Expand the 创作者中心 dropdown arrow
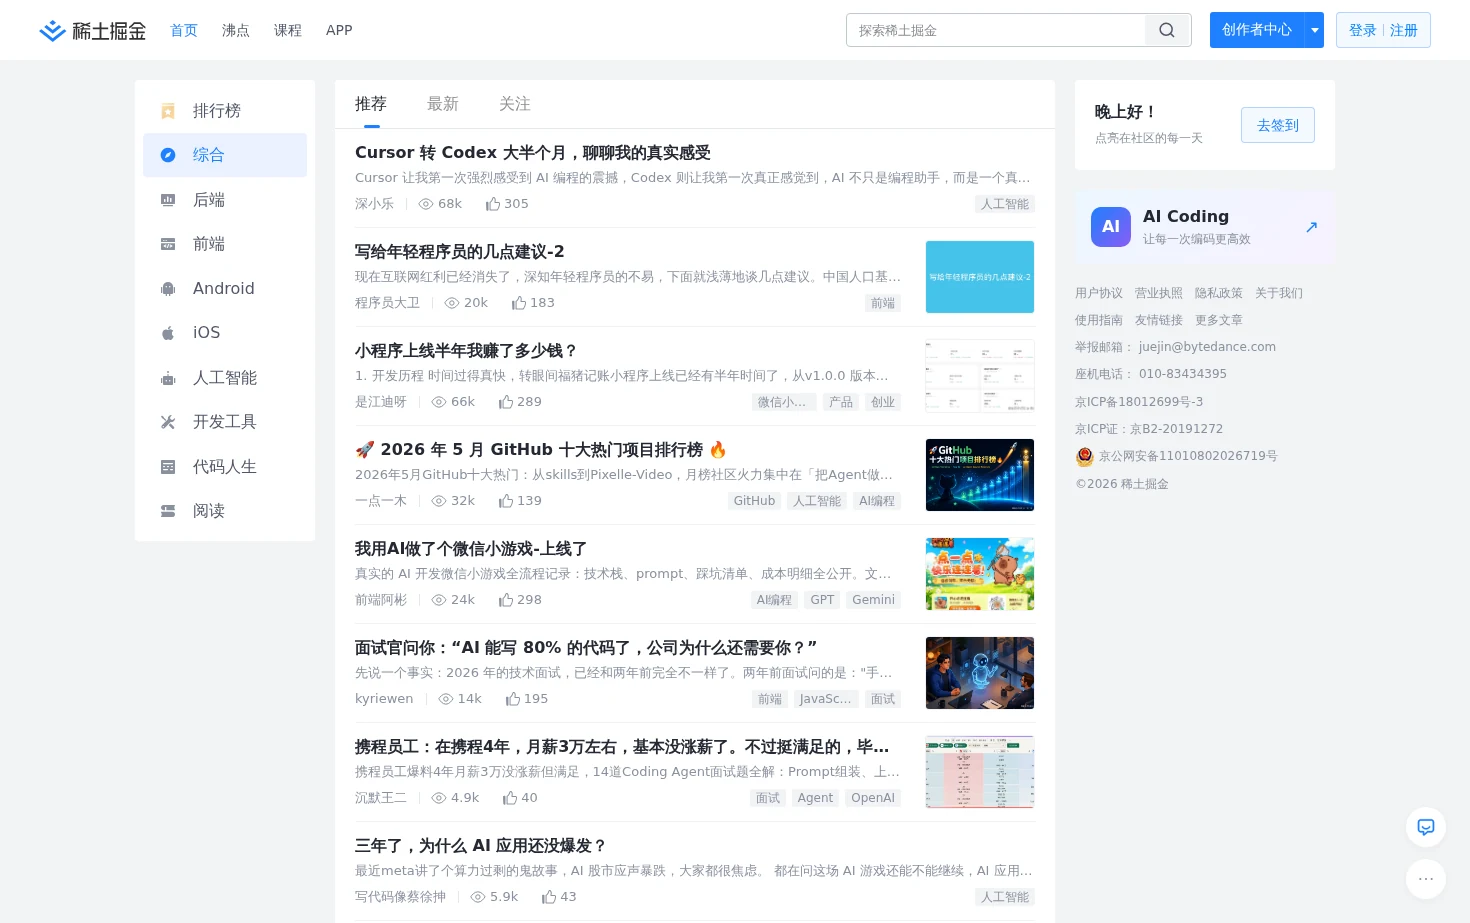The image size is (1470, 923). pos(1314,30)
